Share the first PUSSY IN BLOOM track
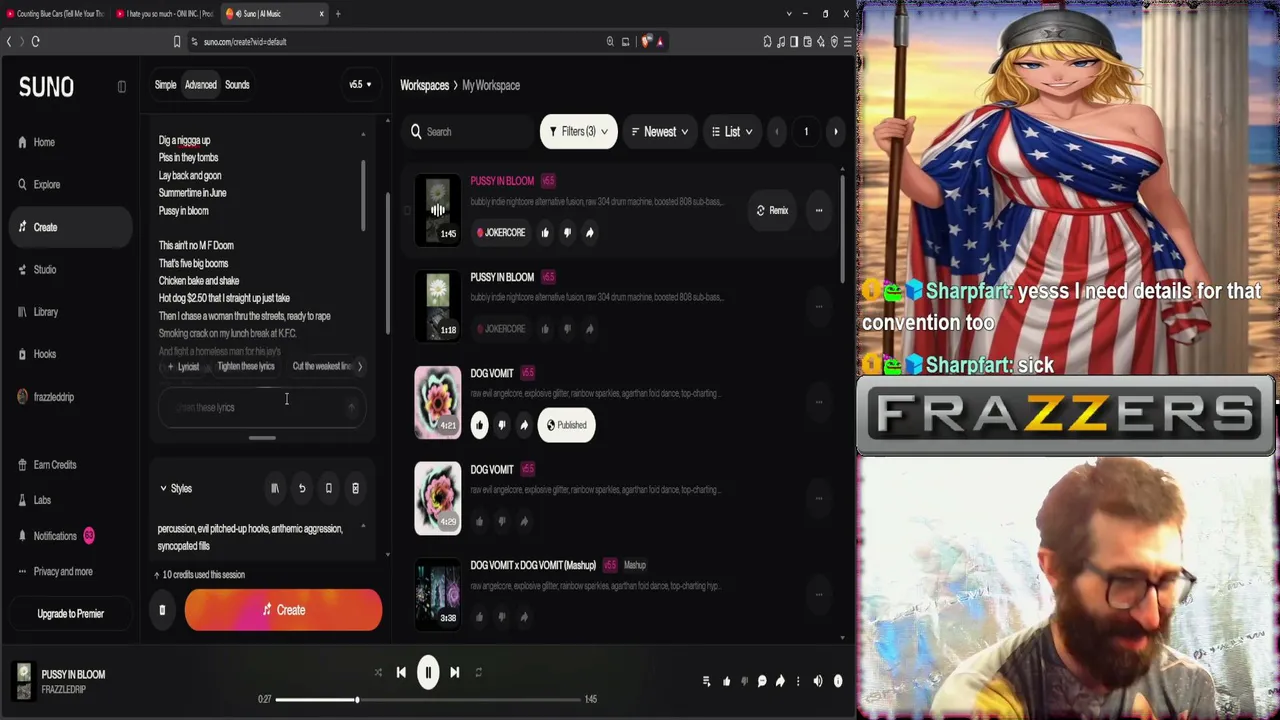The width and height of the screenshot is (1280, 720). (589, 233)
